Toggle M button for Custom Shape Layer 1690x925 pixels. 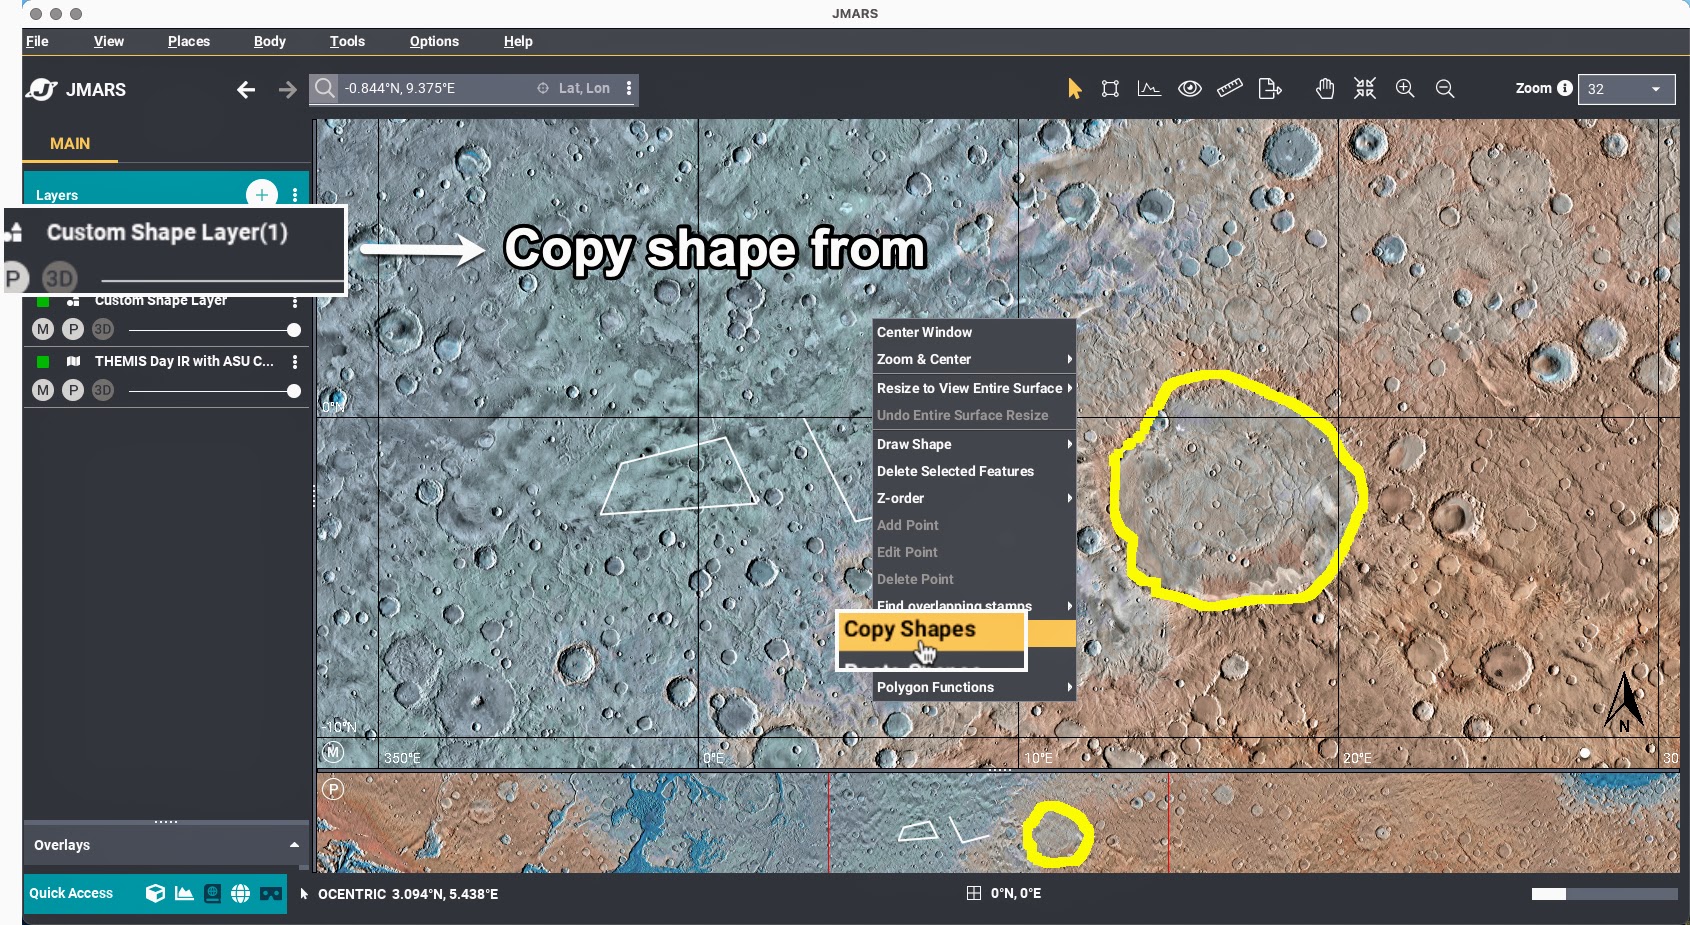[x=43, y=329]
